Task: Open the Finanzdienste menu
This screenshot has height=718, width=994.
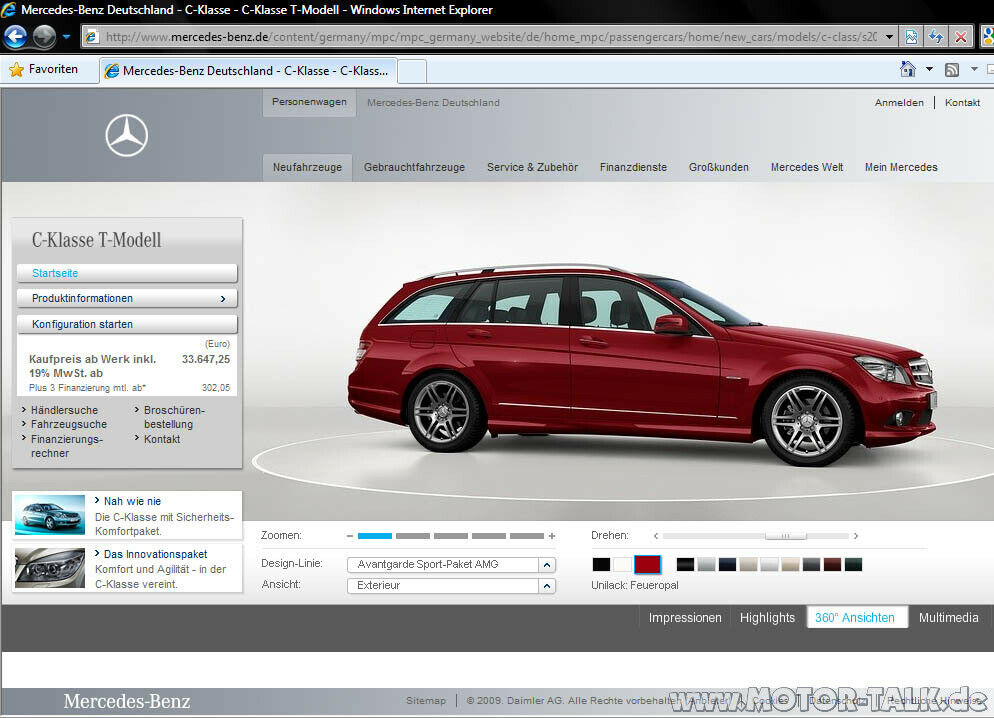Action: [x=633, y=167]
